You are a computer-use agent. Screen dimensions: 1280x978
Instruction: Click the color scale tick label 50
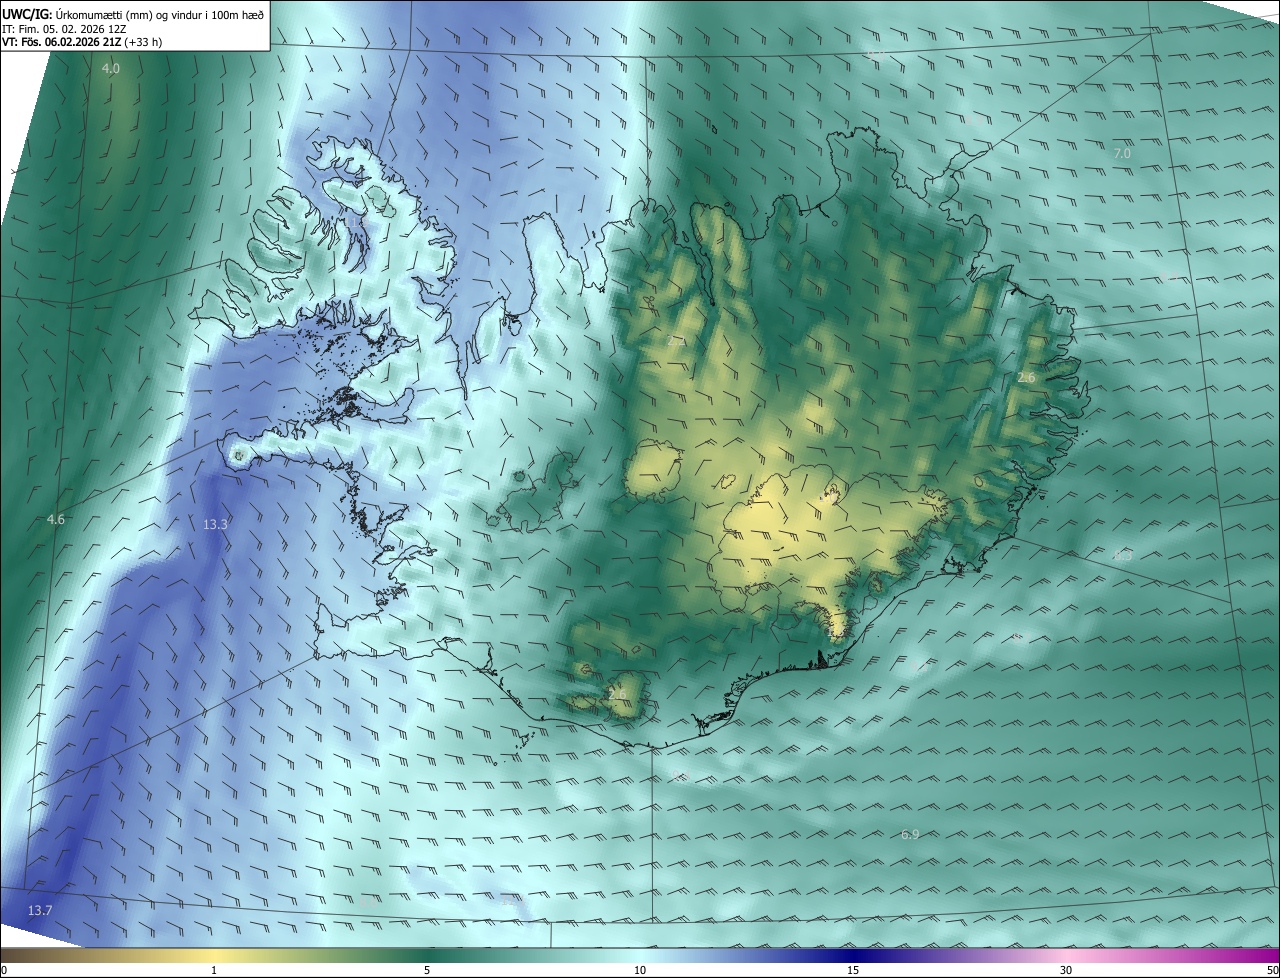coord(1272,970)
